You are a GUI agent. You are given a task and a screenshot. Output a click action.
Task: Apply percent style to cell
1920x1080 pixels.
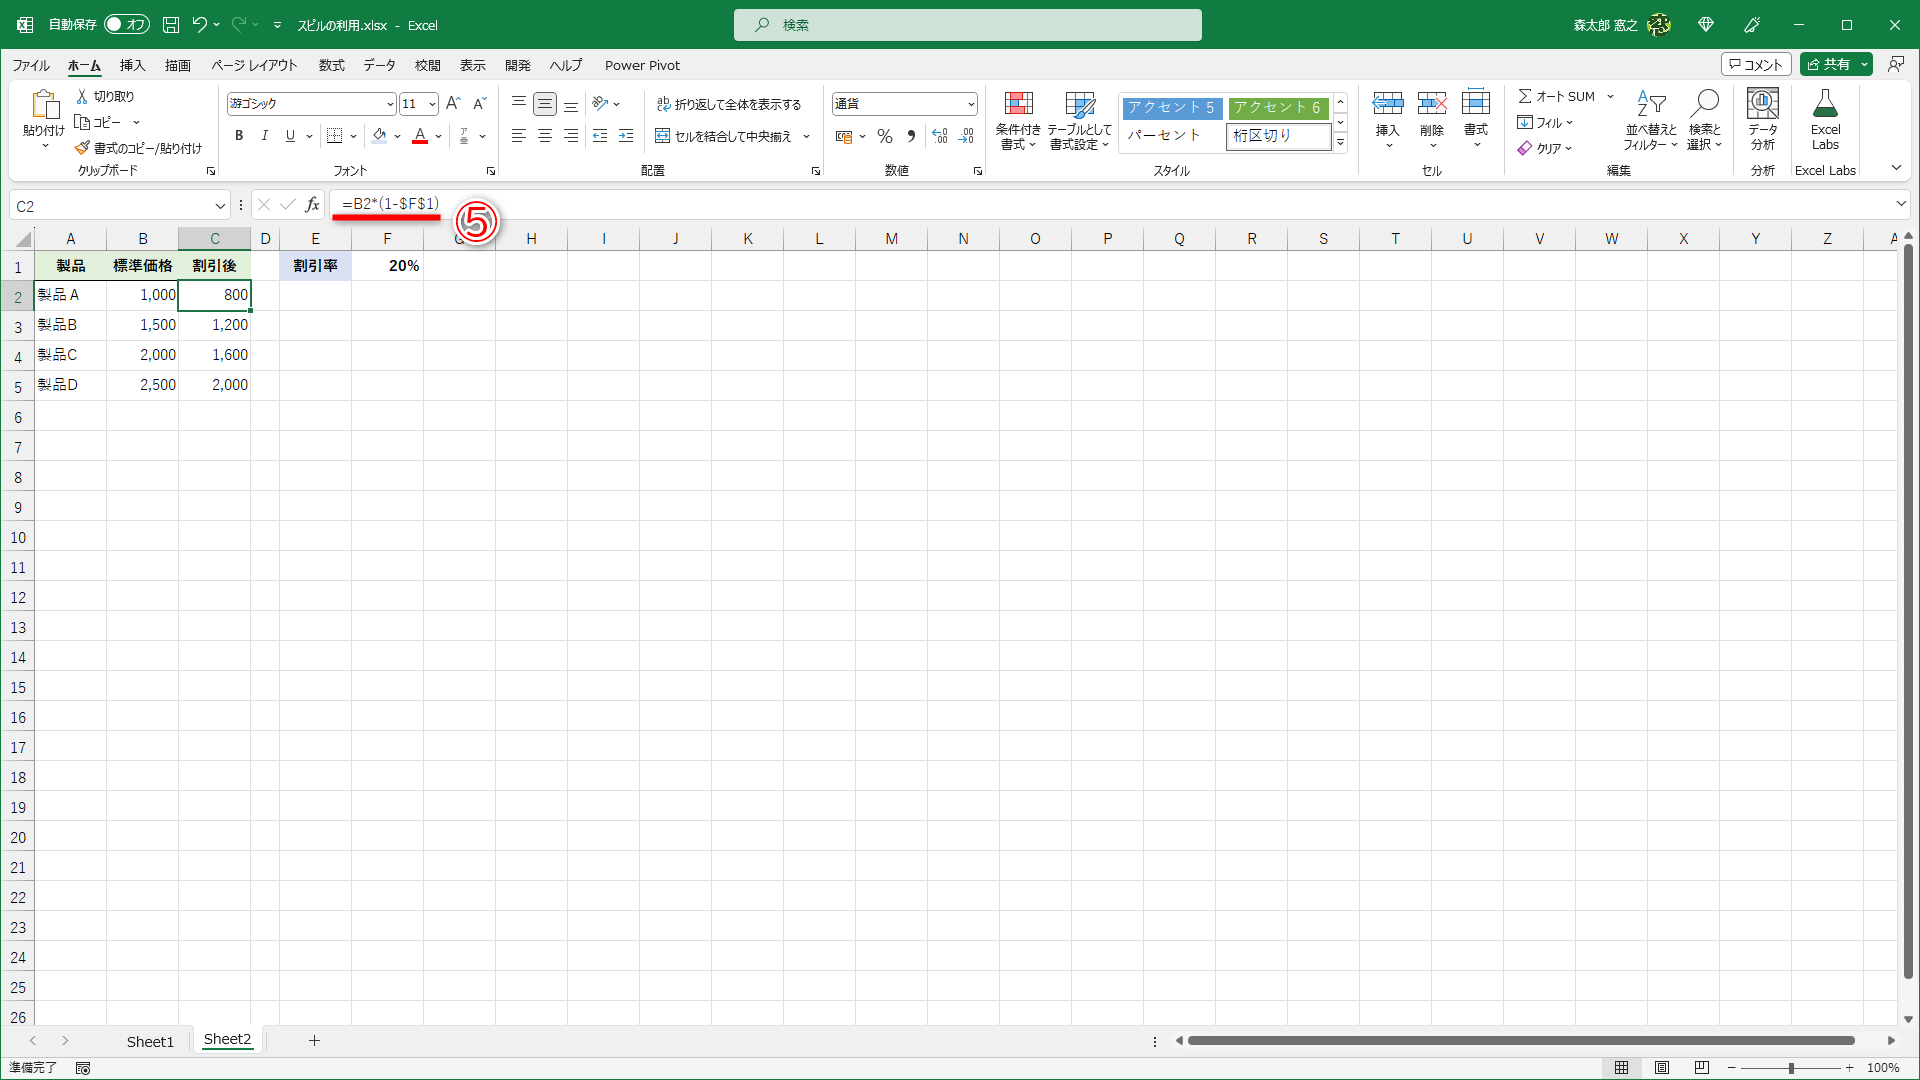pyautogui.click(x=884, y=136)
